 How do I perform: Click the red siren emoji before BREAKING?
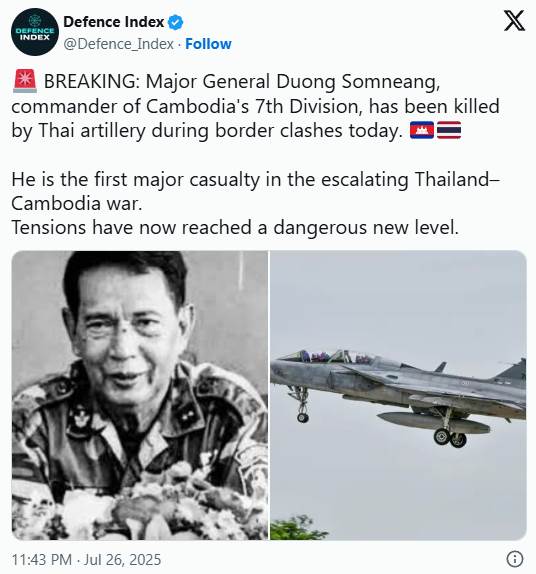point(25,81)
